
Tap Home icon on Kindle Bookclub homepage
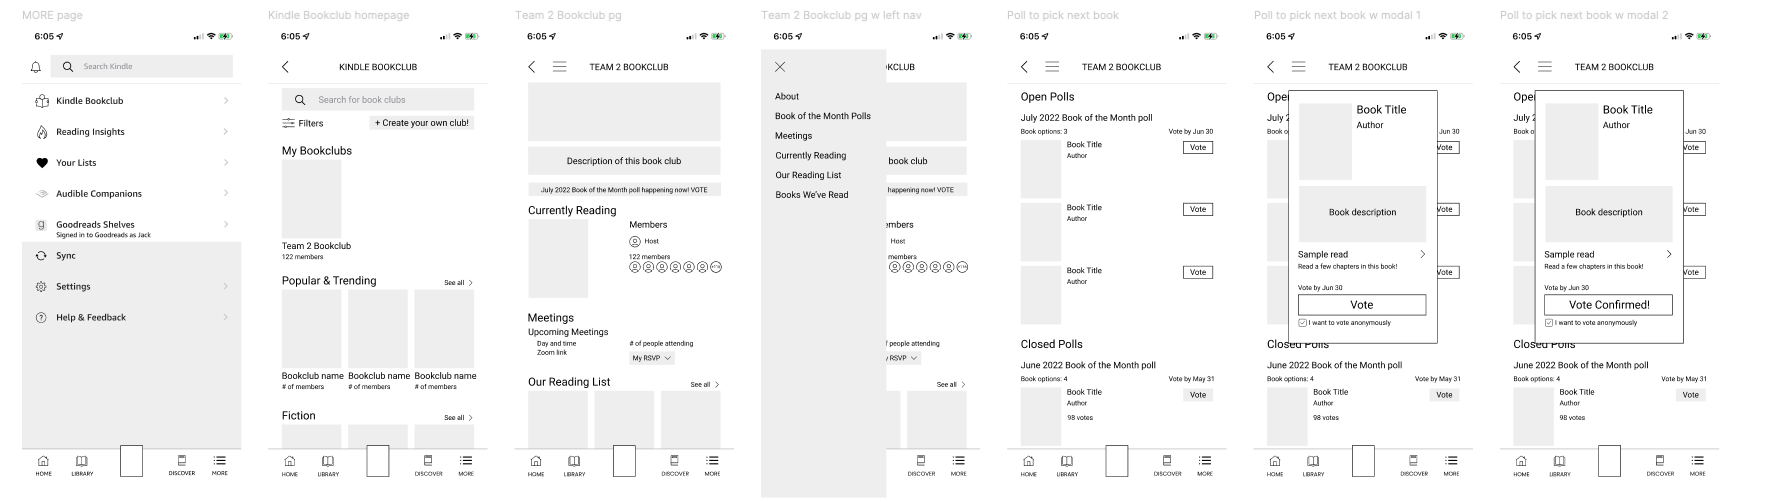click(x=290, y=461)
